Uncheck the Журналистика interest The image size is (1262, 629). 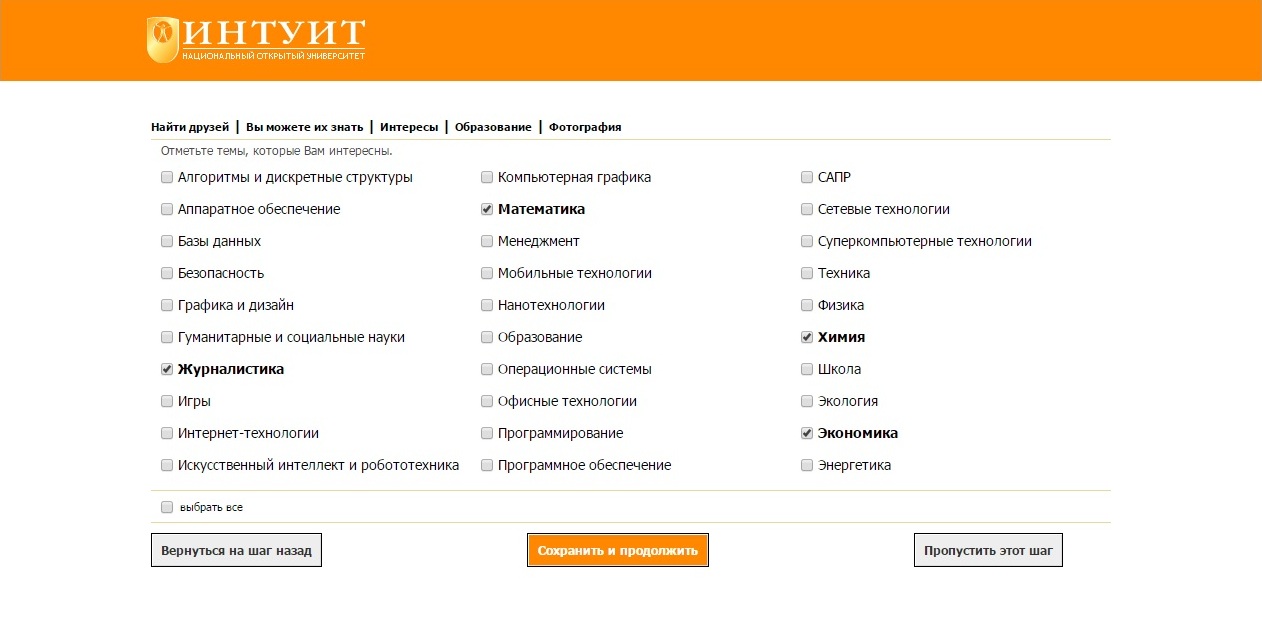coord(167,370)
